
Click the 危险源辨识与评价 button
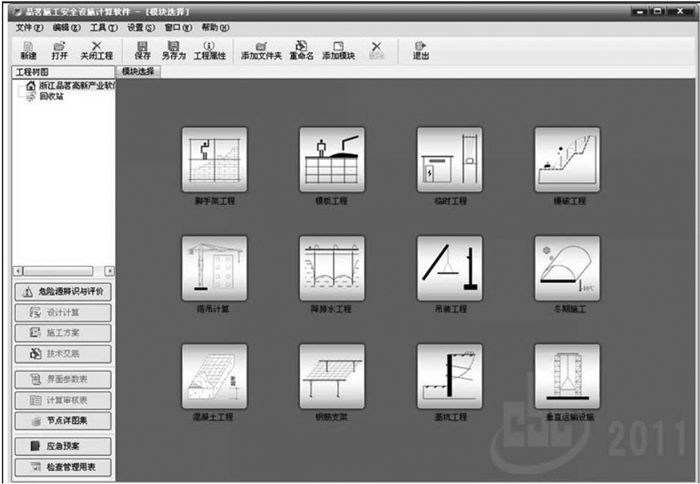point(62,292)
